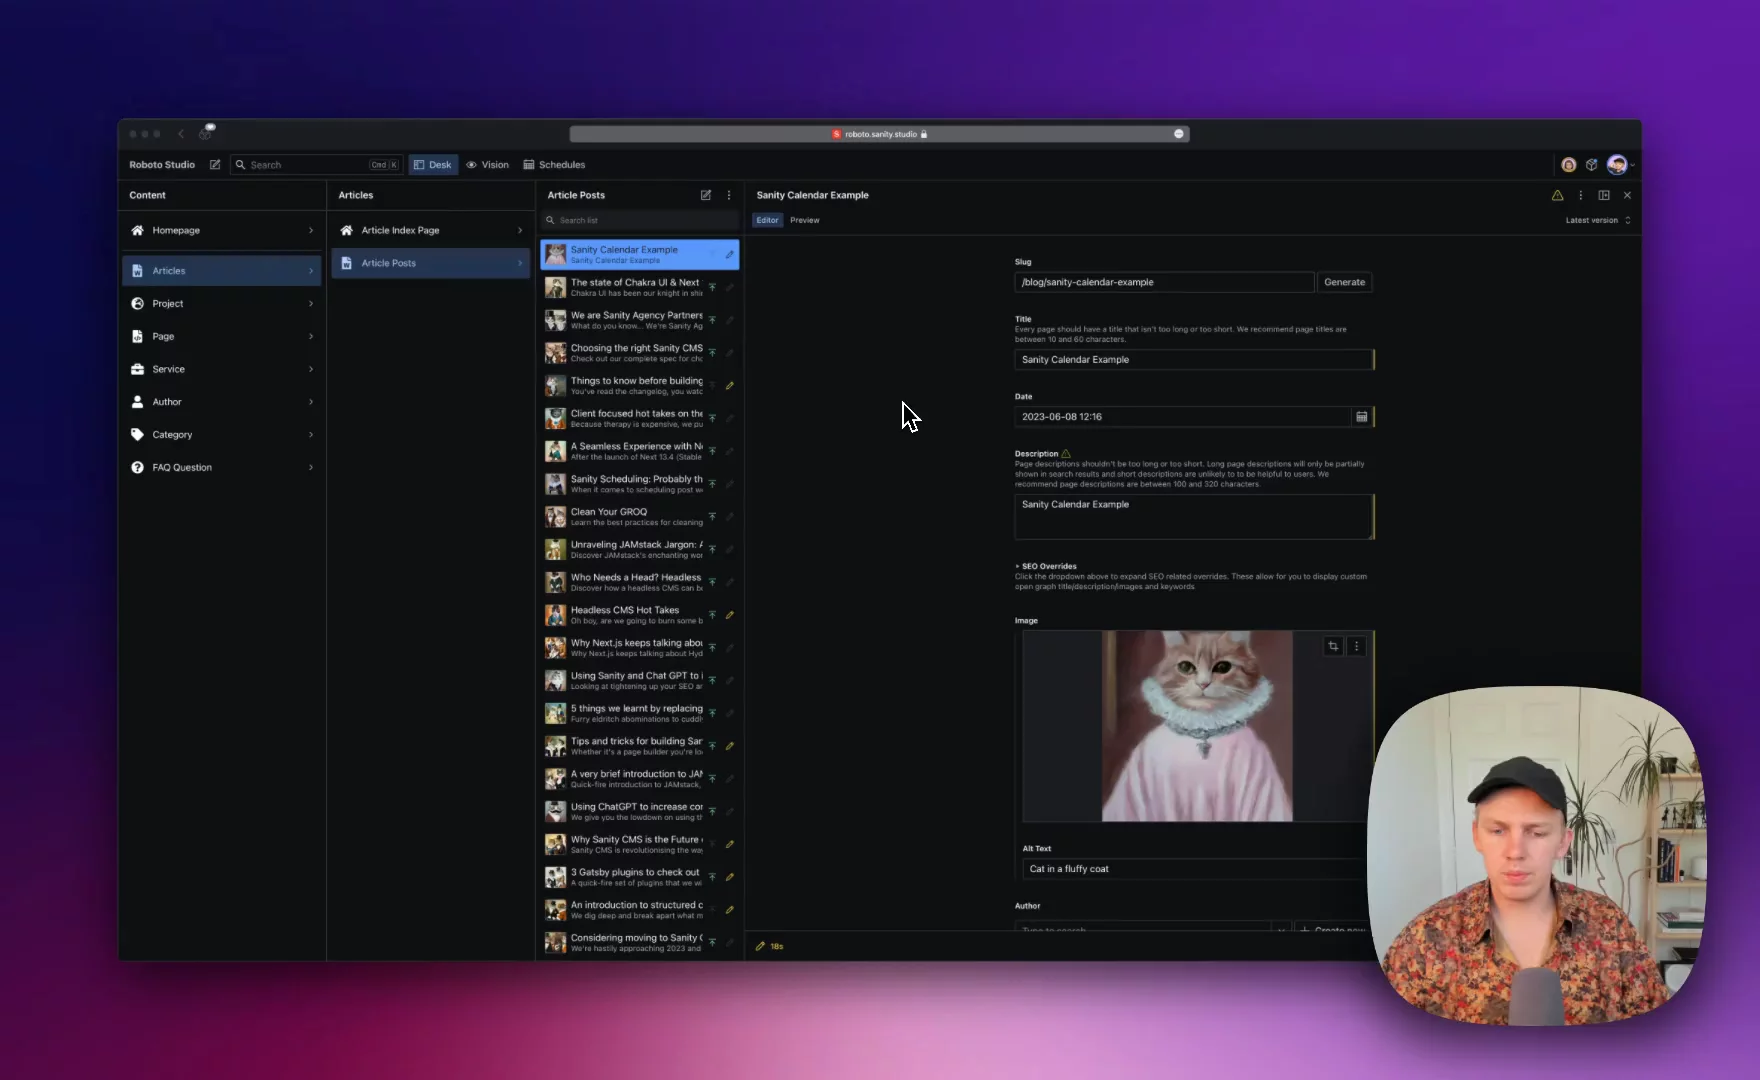Expand the Homepage chevron

311,230
